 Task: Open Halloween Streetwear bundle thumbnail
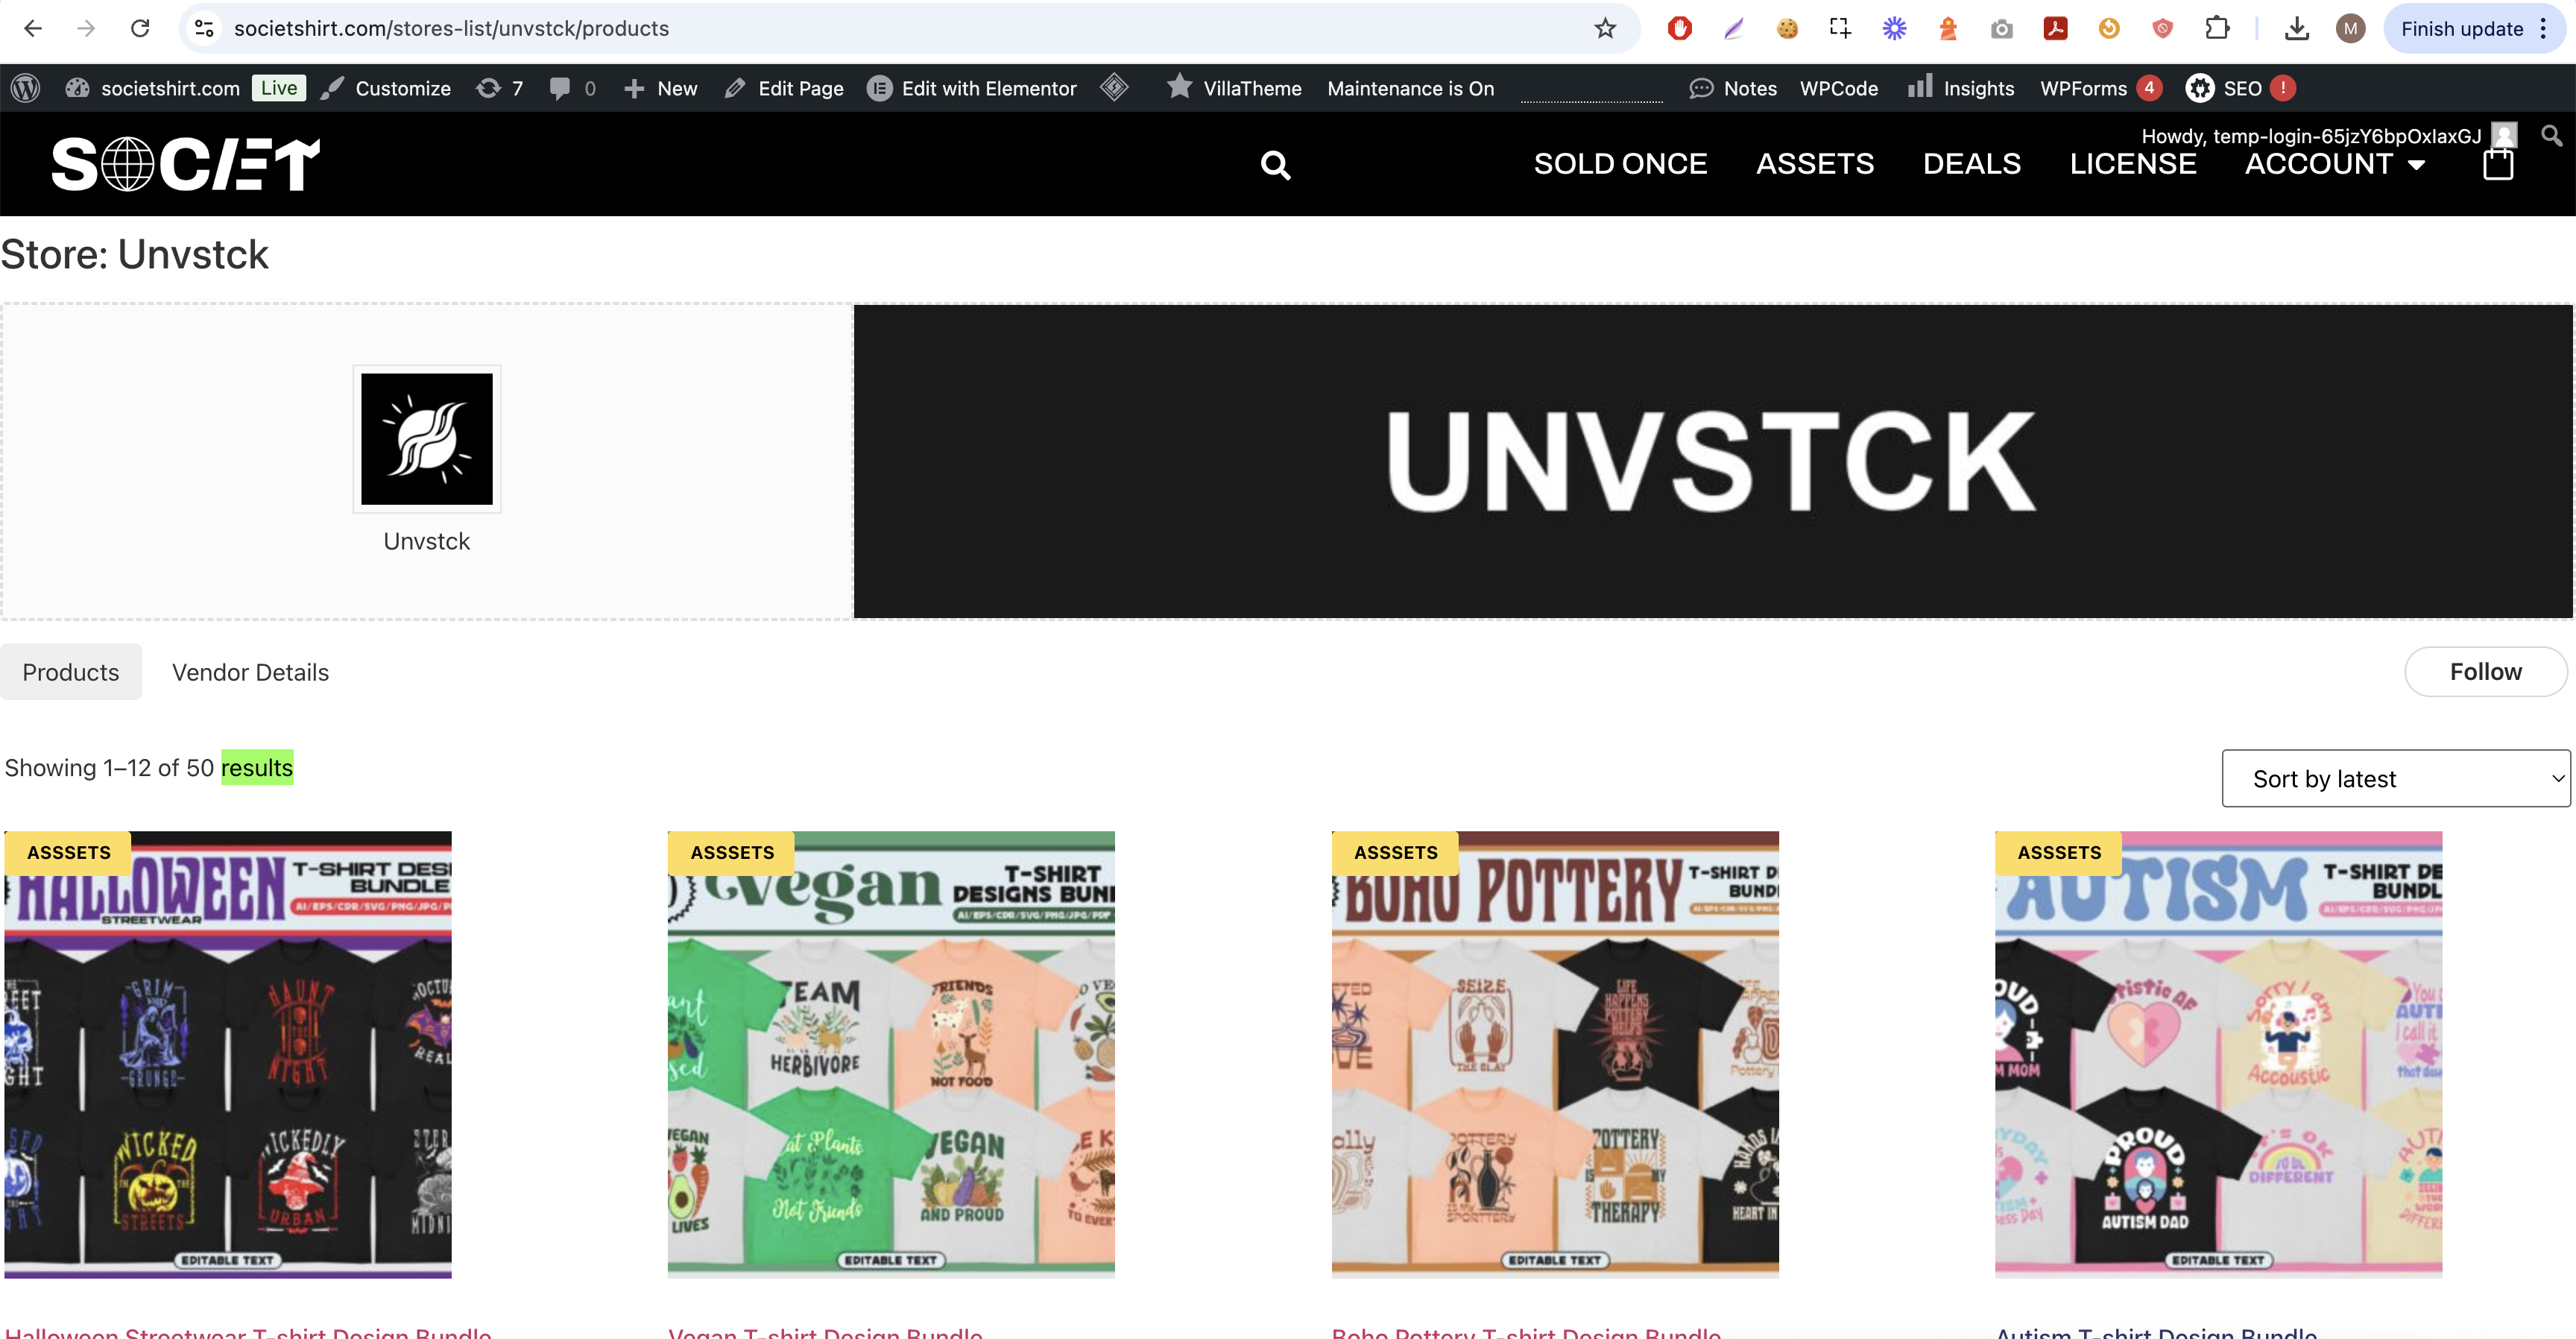pos(228,1054)
